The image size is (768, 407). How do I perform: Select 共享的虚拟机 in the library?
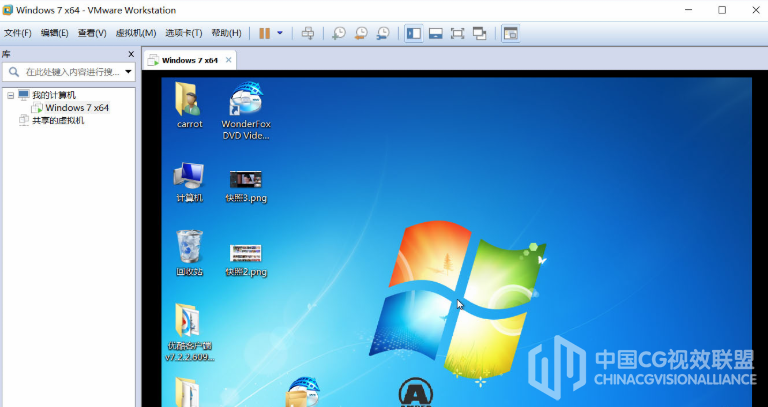pos(58,120)
